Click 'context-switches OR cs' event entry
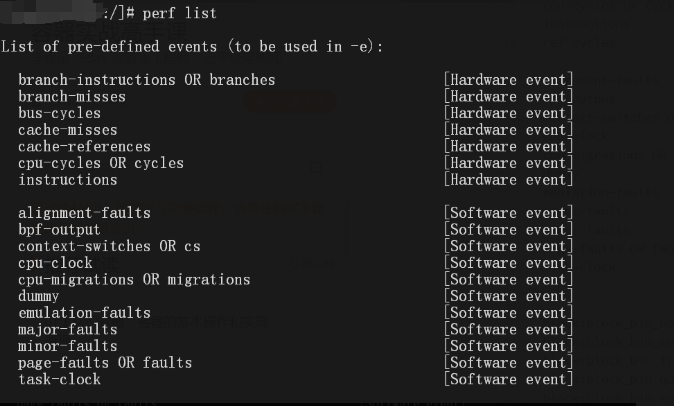674x406 pixels. (109, 246)
